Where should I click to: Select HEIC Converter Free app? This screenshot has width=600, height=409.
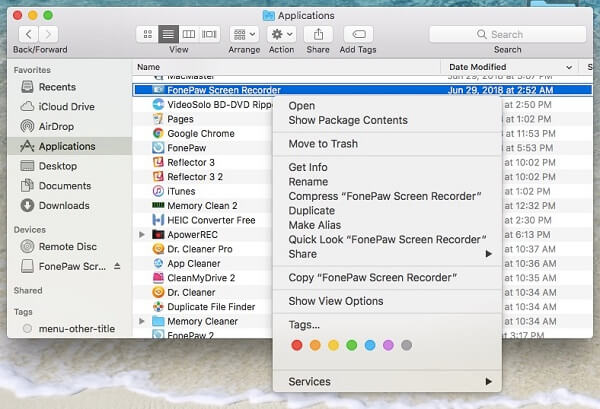(203, 220)
